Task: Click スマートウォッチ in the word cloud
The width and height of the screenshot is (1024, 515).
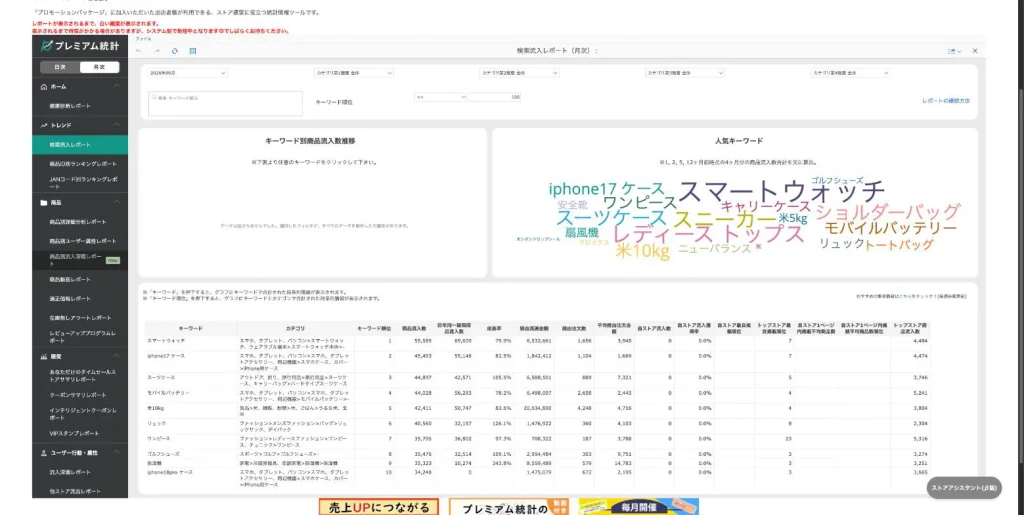Action: [x=781, y=192]
